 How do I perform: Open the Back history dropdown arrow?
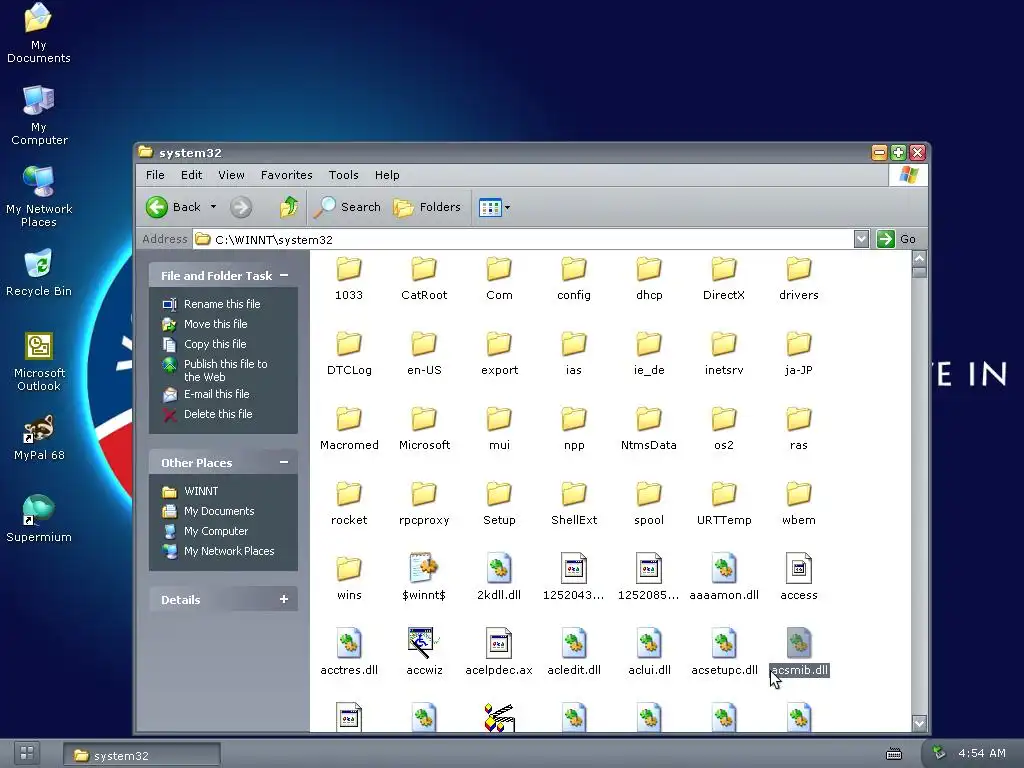[213, 207]
